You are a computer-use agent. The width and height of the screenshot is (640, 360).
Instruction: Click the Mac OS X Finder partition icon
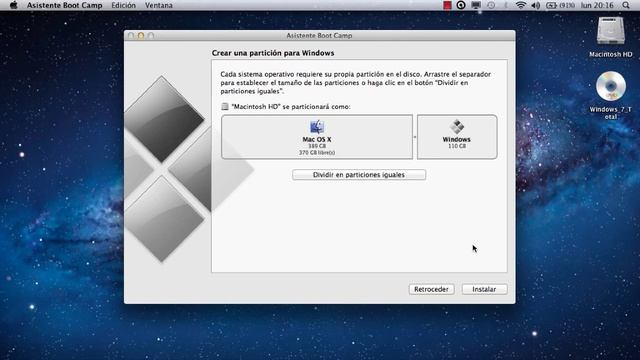[317, 127]
